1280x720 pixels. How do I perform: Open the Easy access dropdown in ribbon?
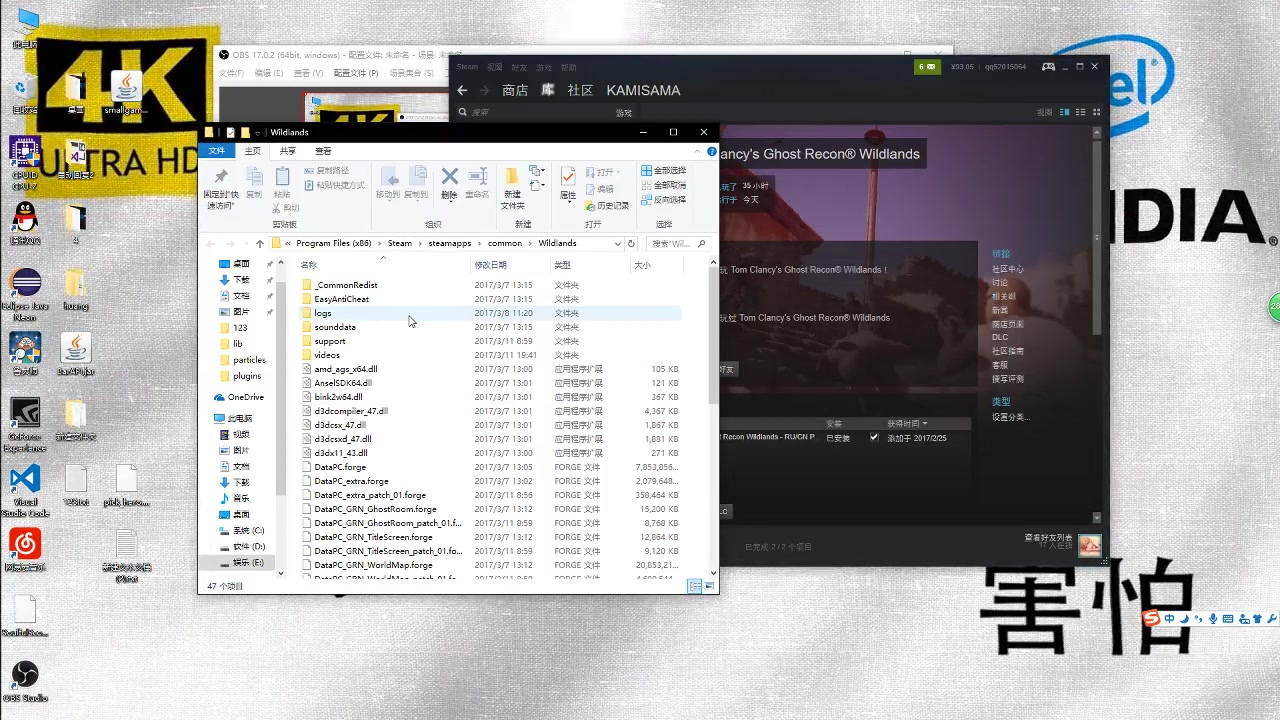coord(537,186)
